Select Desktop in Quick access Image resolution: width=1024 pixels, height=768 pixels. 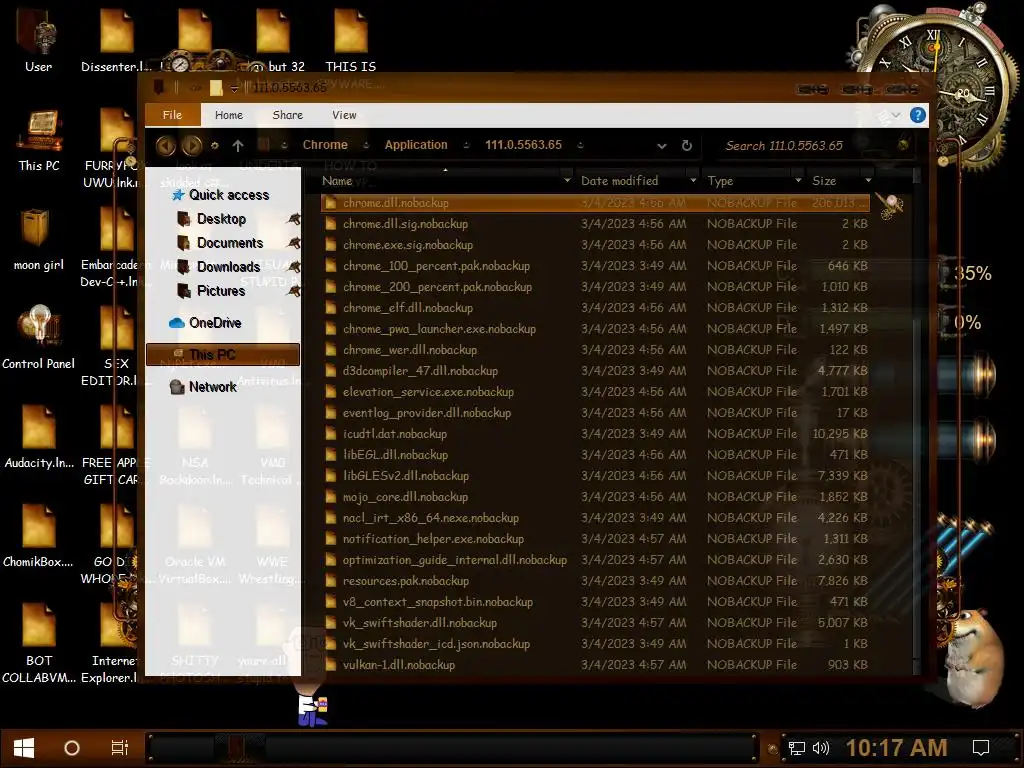click(221, 219)
